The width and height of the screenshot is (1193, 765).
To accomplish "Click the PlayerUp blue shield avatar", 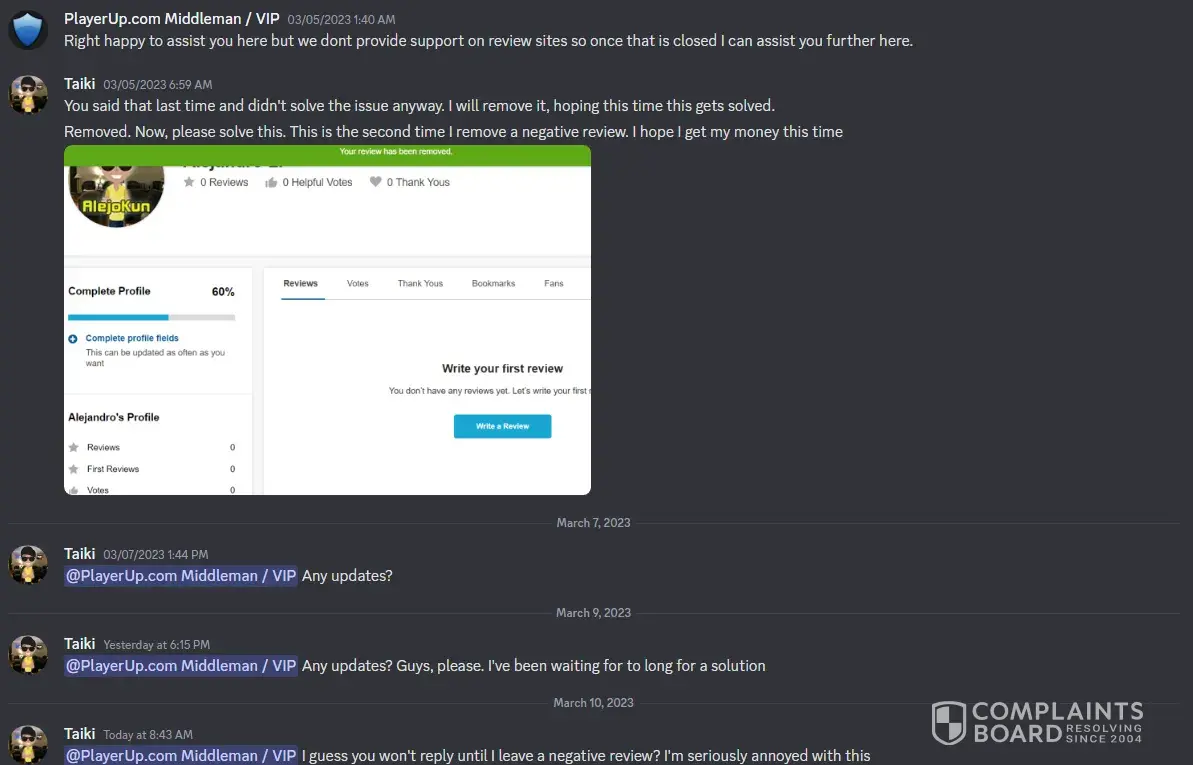I will (28, 30).
